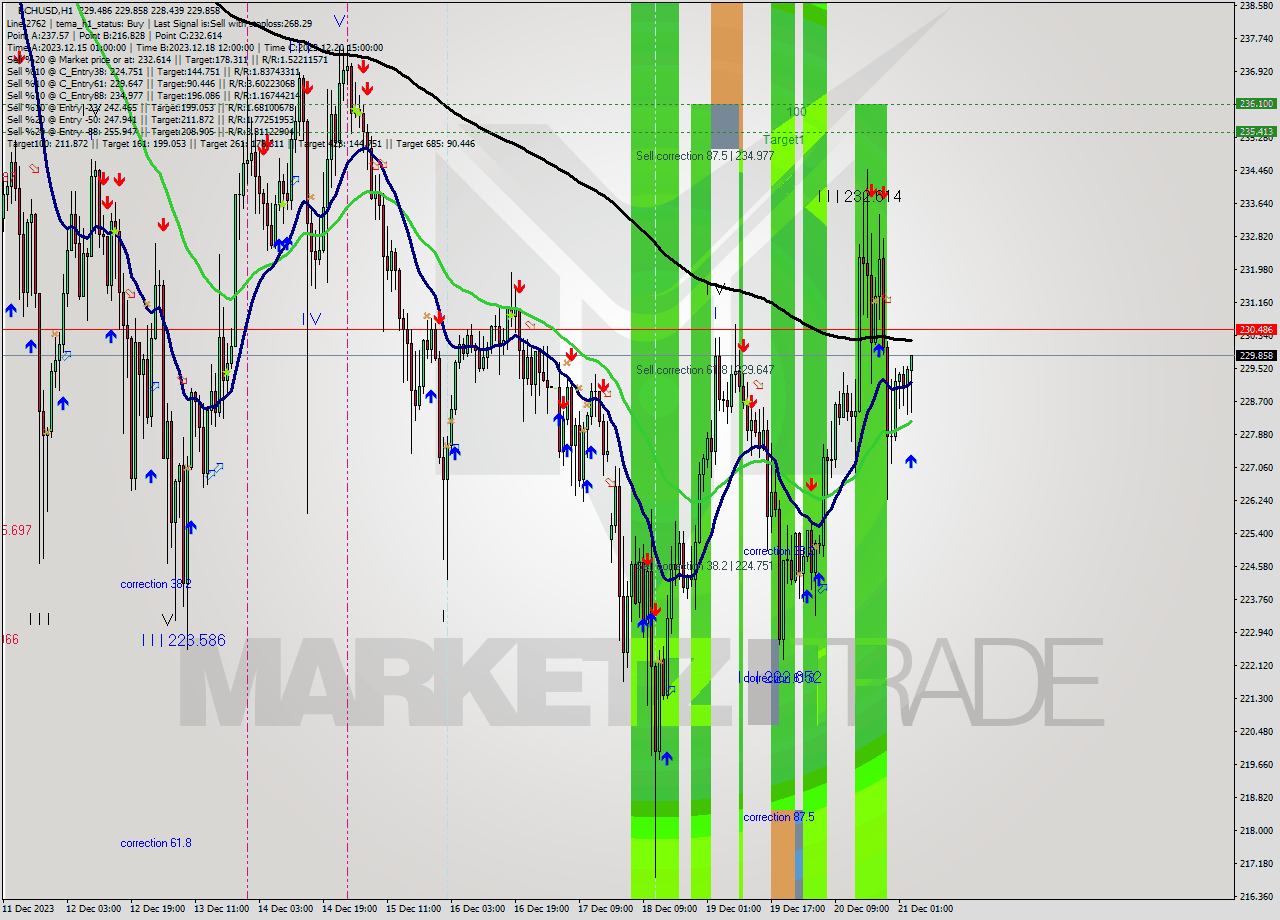Screen dimensions: 1280x920
Task: Click the '15 Dec 11:00' time axis label
Action: tap(413, 909)
